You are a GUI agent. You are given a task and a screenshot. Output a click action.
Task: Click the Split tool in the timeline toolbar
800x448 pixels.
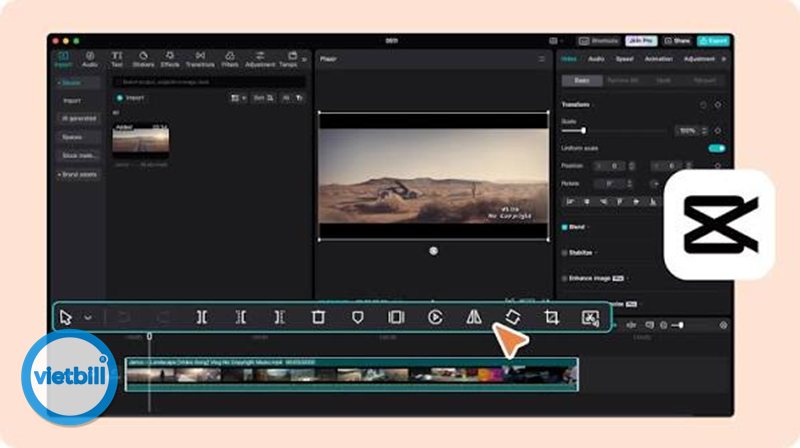[x=202, y=317]
